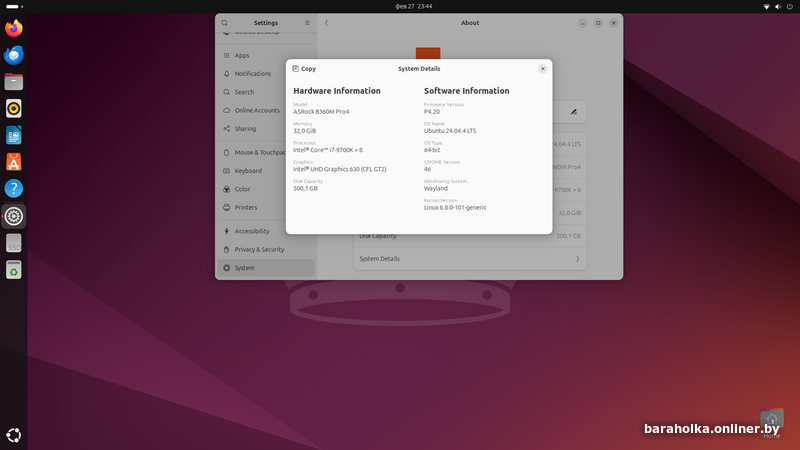The height and width of the screenshot is (450, 800).
Task: Click Activities workspace indicator
Action: tap(14, 6)
